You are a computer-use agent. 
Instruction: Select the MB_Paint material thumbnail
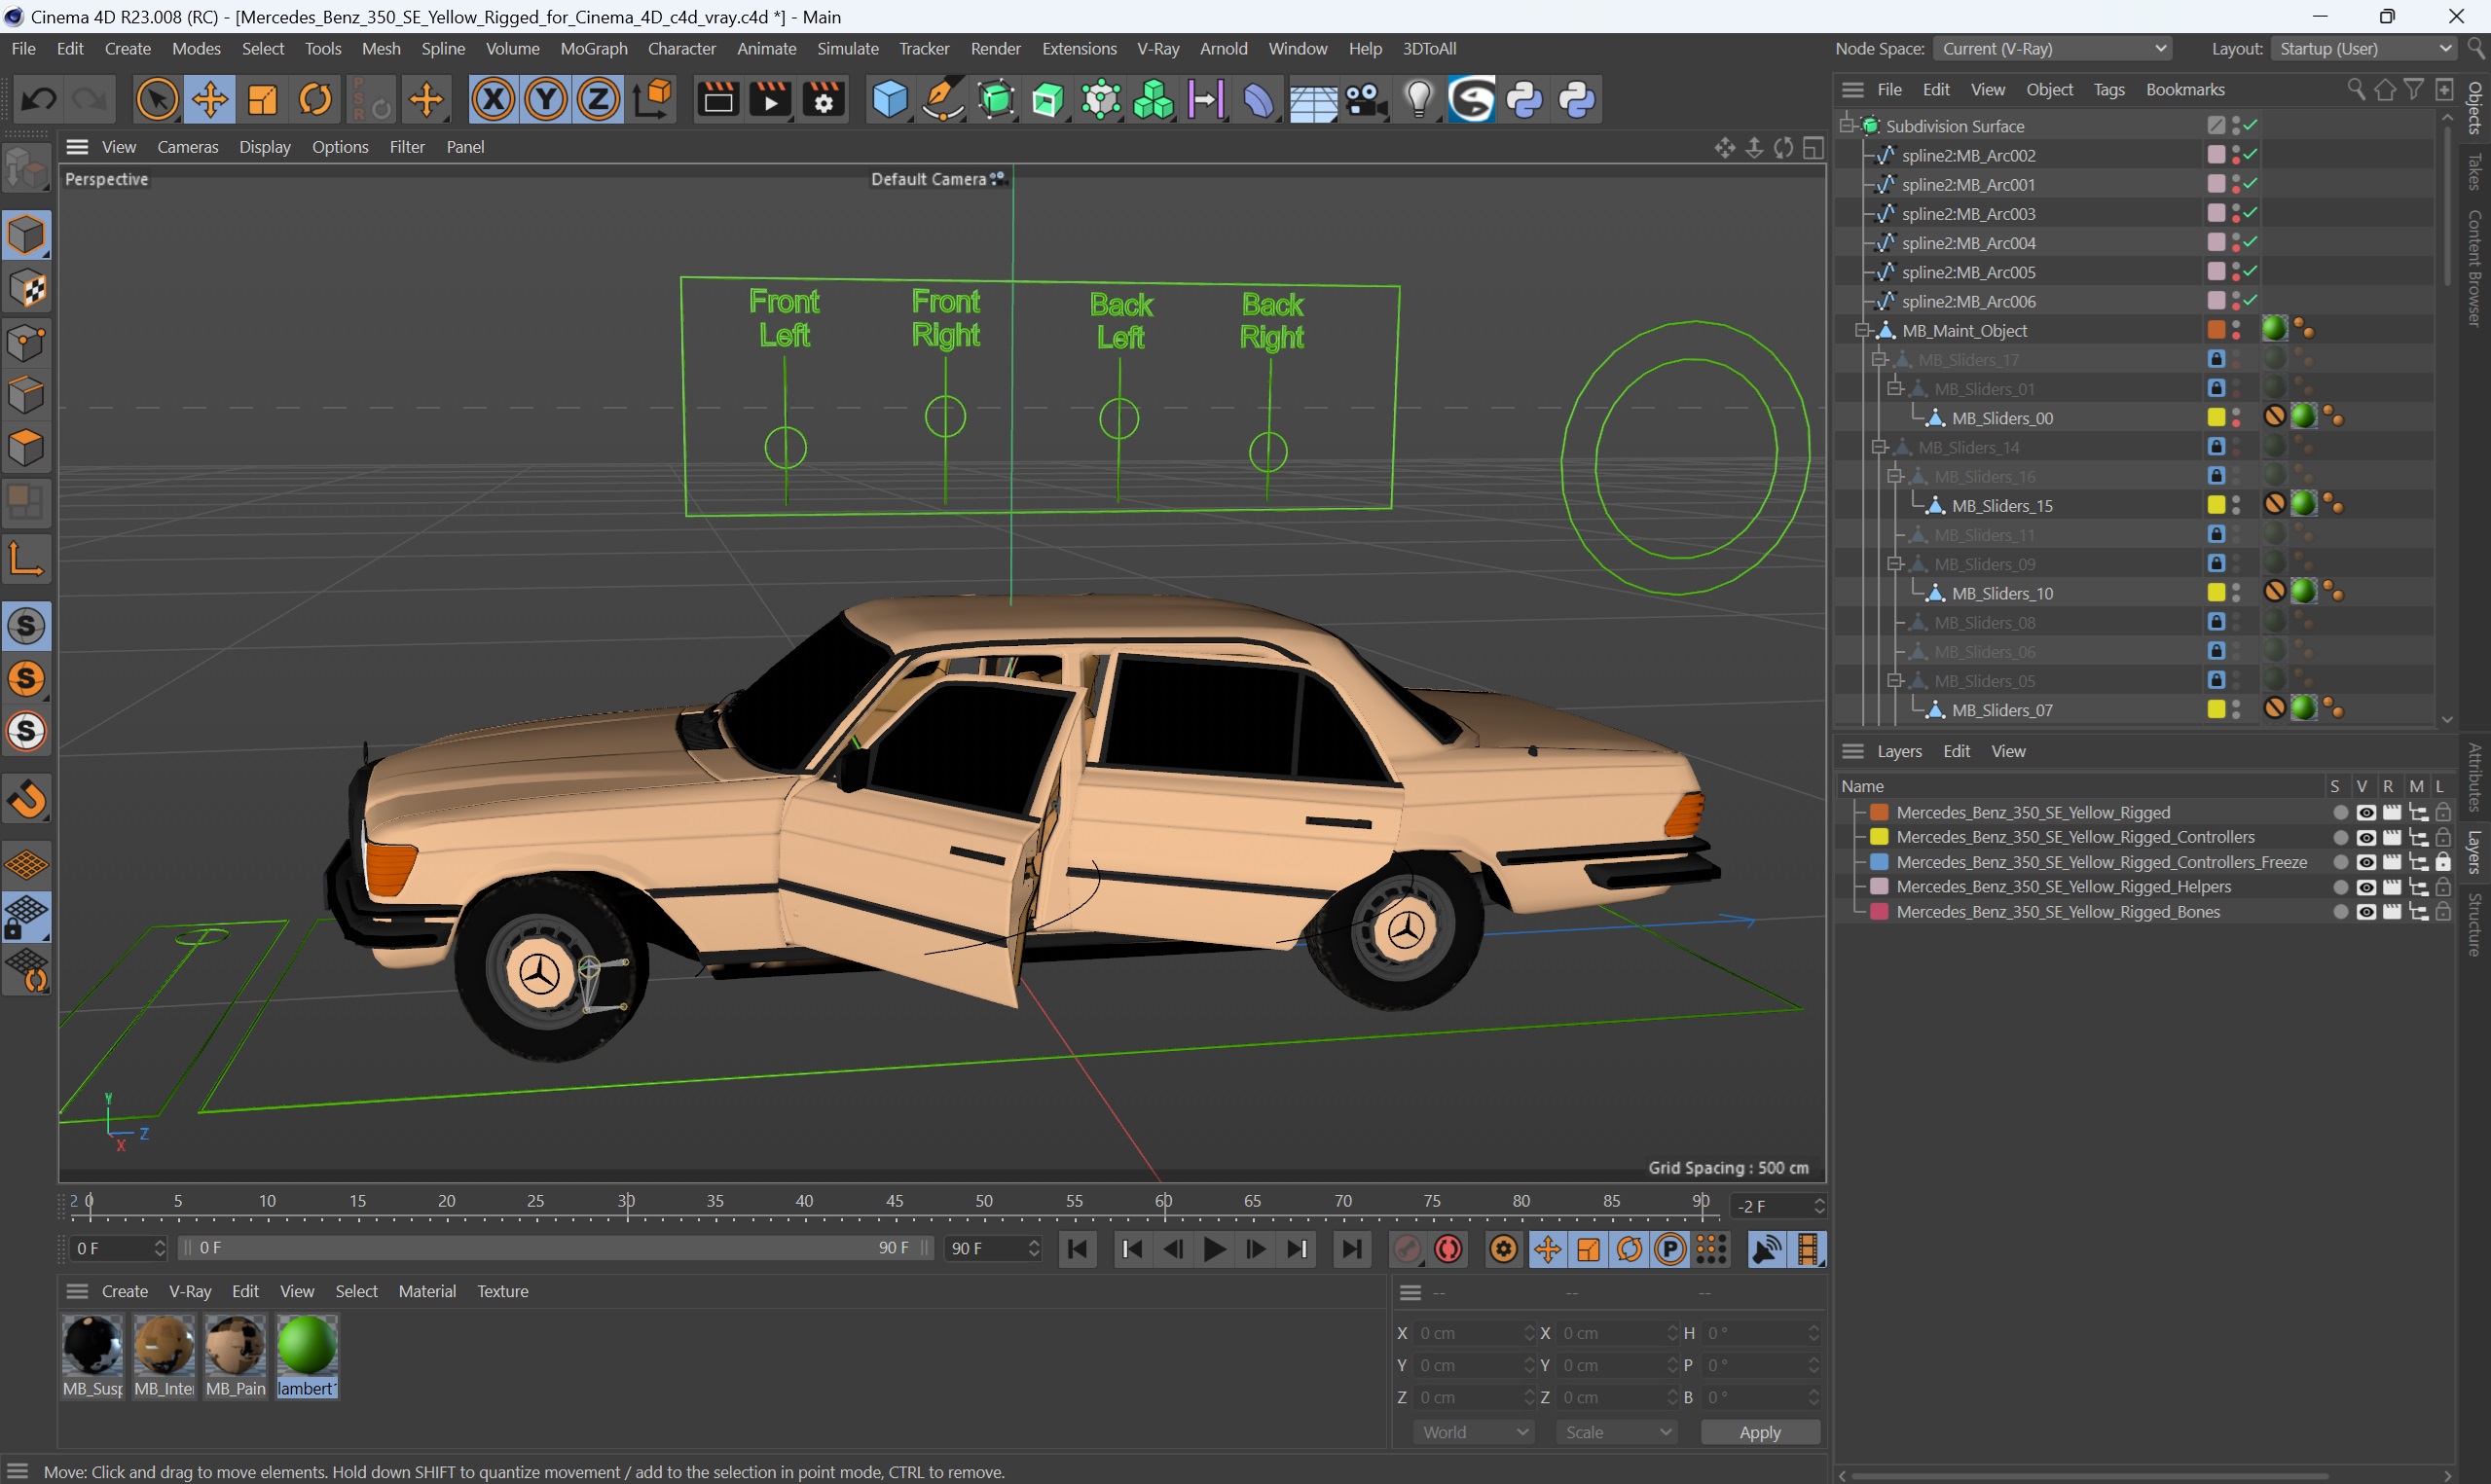point(235,1346)
